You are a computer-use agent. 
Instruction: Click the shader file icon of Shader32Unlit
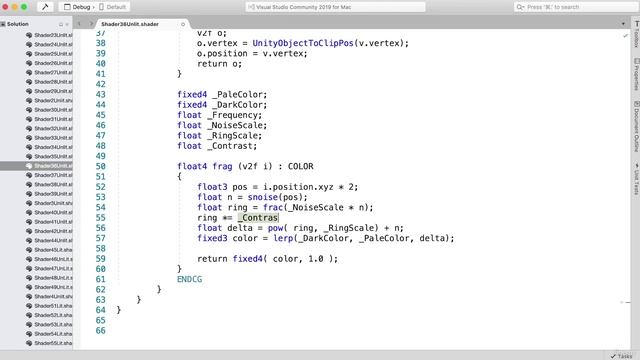[29, 129]
